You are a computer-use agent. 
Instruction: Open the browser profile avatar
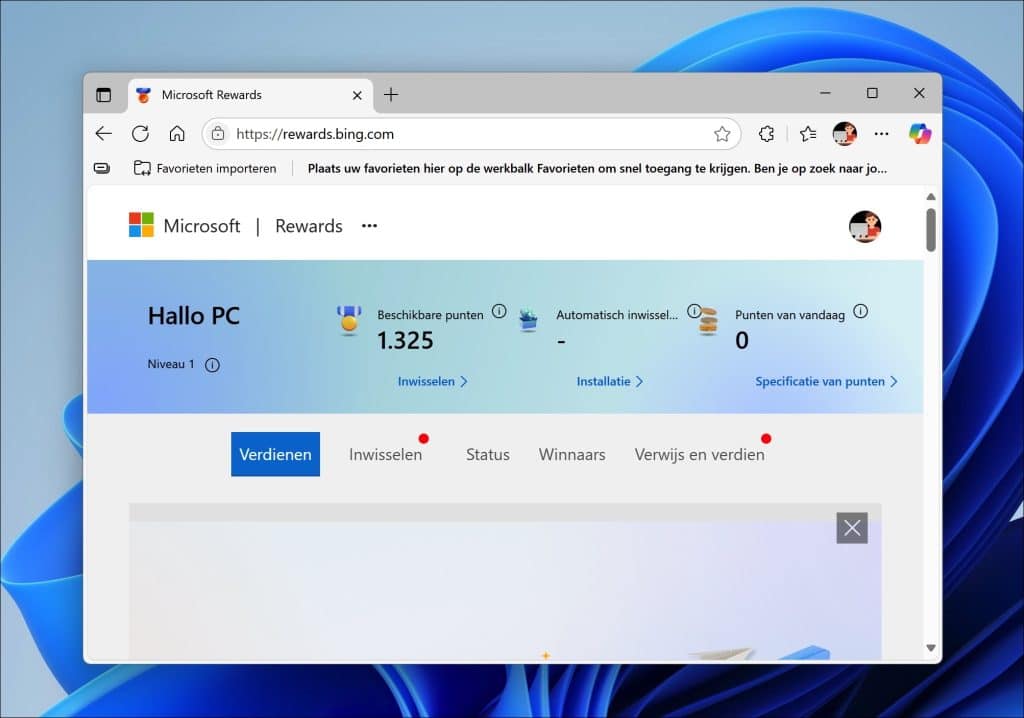tap(844, 134)
